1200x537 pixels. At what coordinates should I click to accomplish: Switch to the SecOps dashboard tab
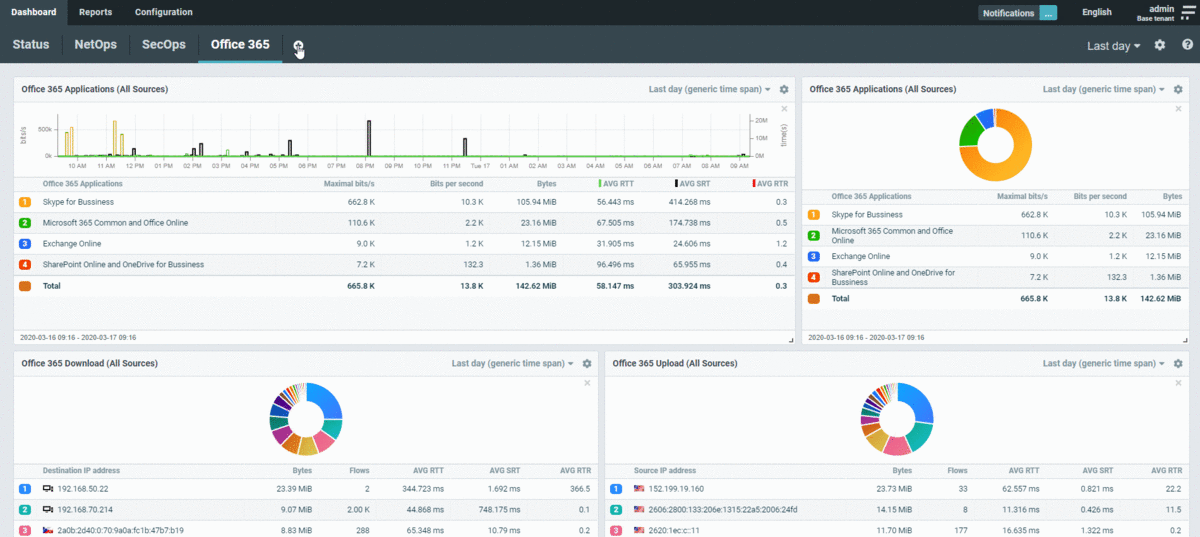click(x=163, y=45)
